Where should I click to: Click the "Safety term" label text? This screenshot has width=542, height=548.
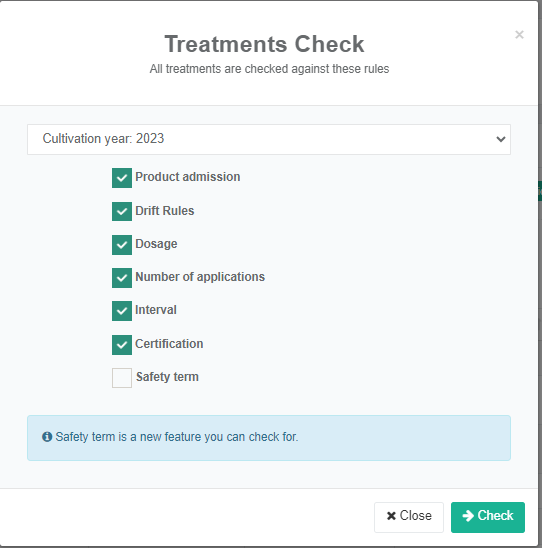click(x=167, y=377)
